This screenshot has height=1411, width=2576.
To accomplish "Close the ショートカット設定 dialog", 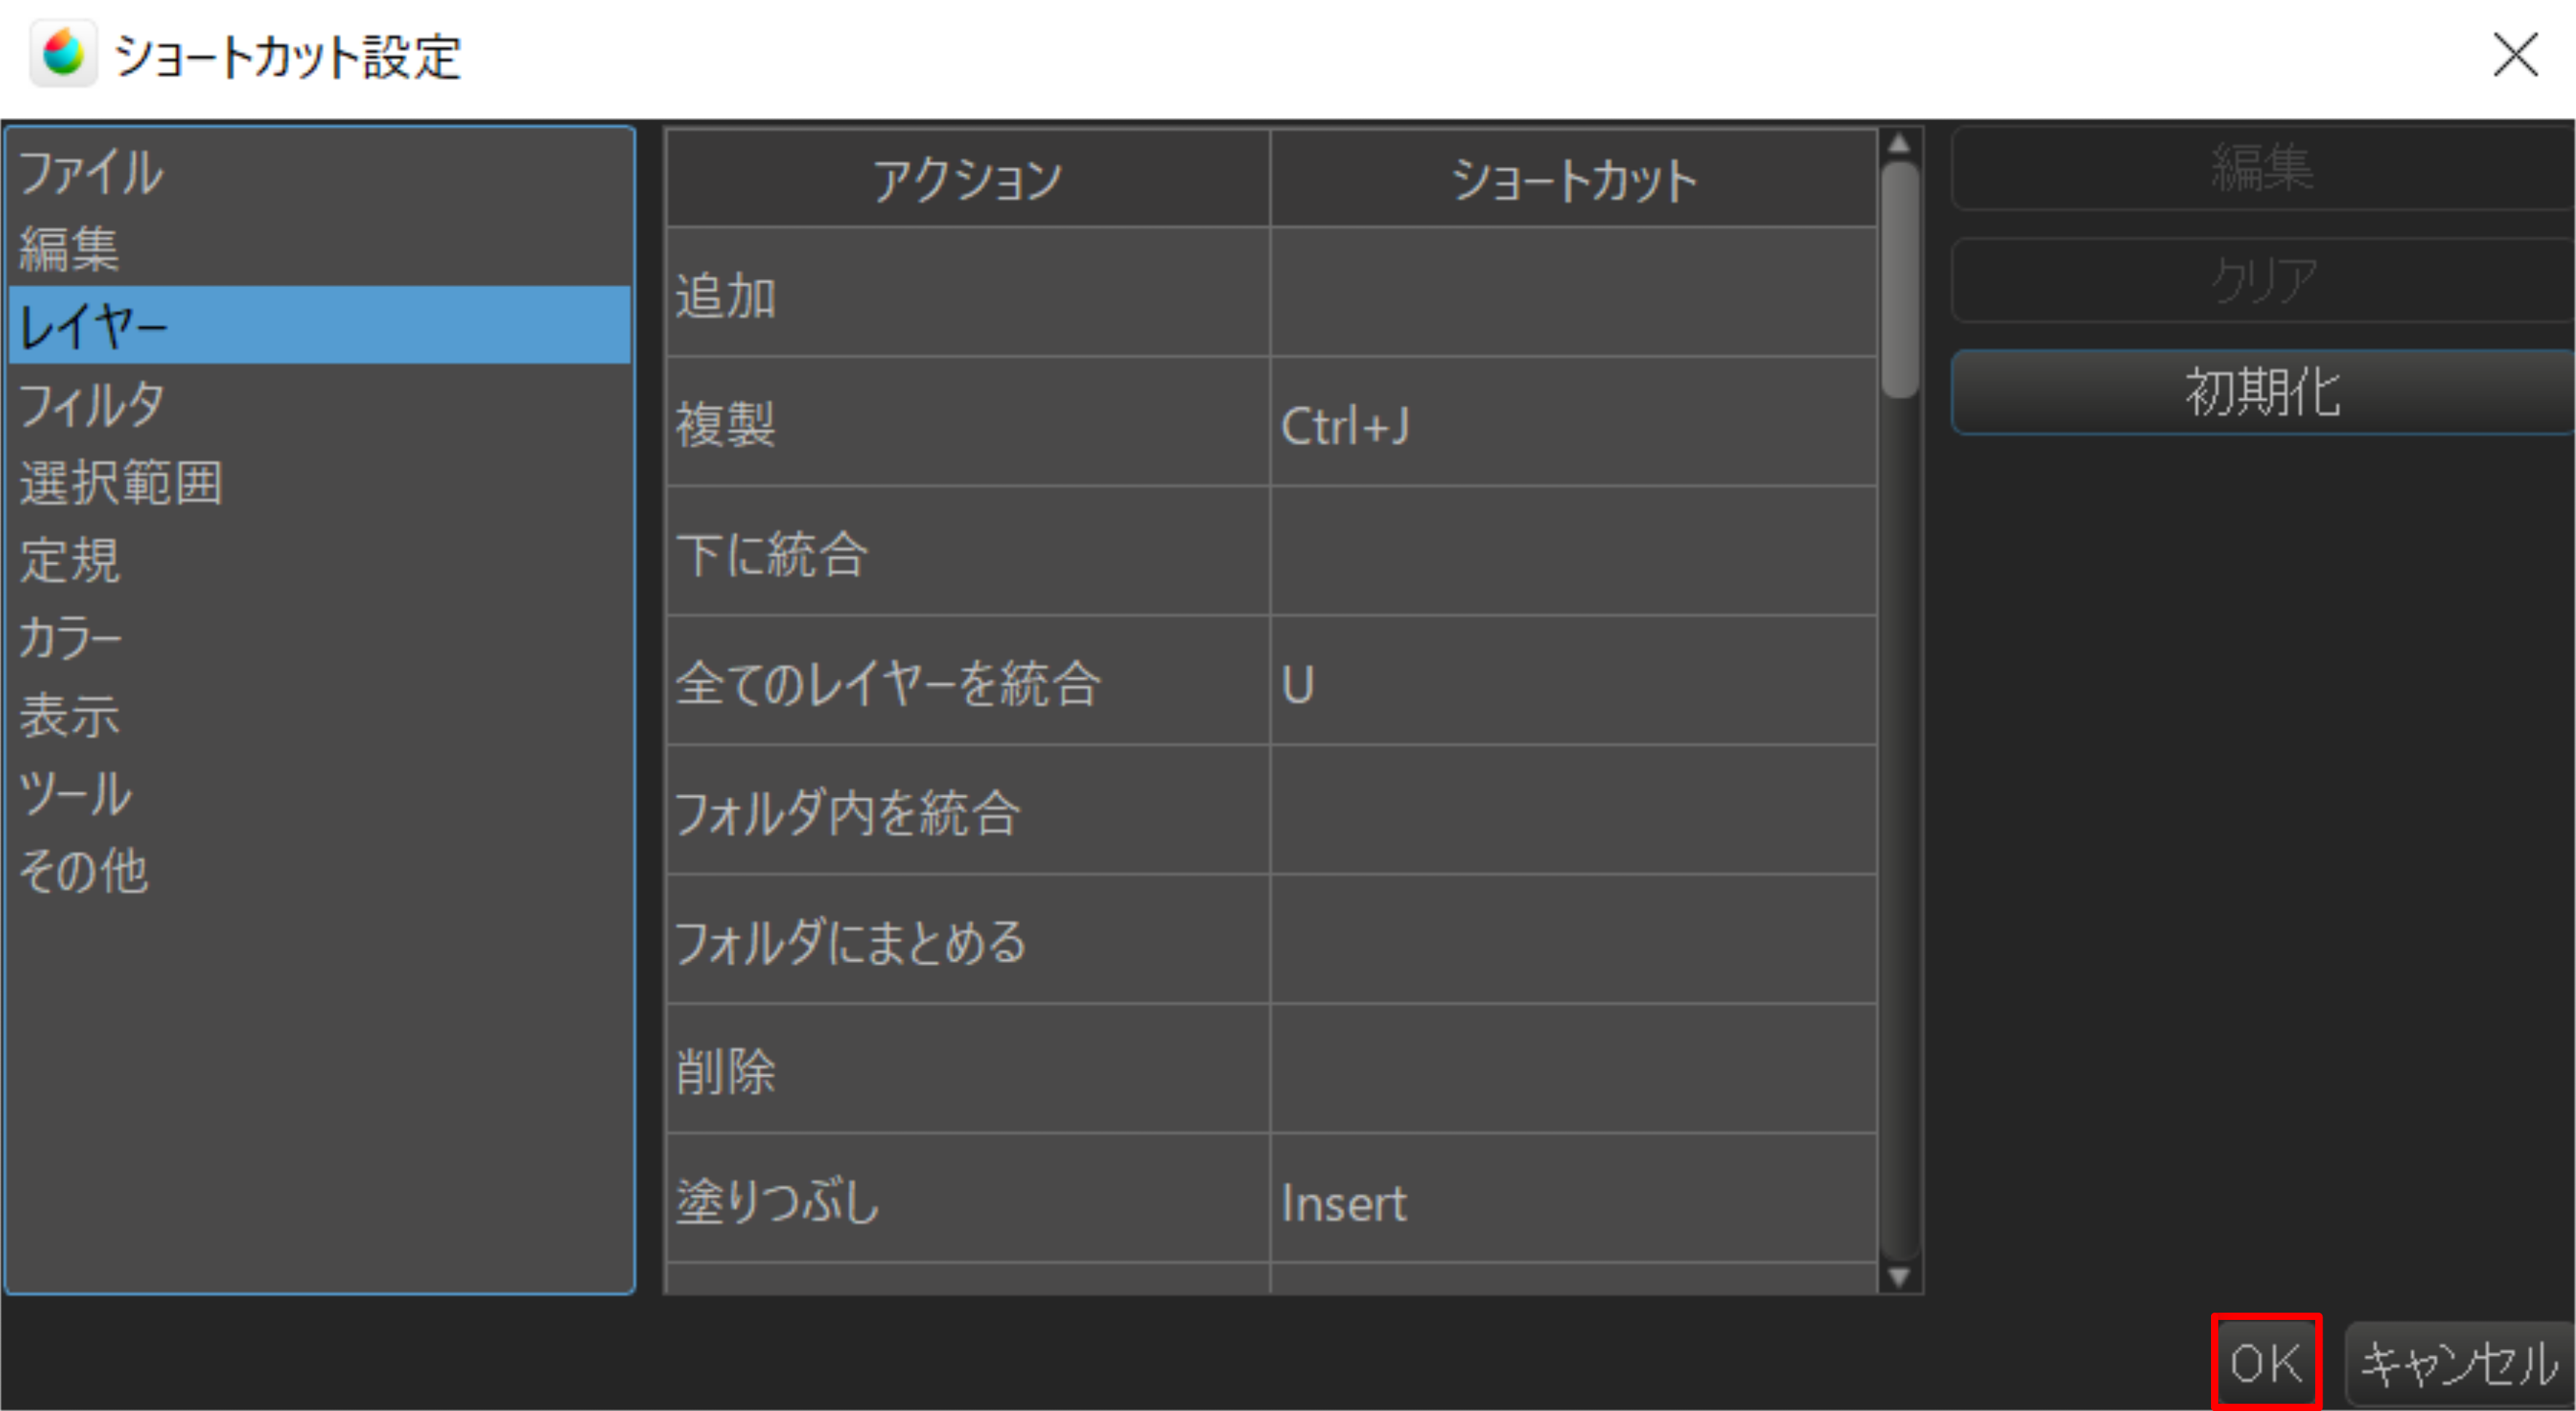I will [x=2515, y=54].
